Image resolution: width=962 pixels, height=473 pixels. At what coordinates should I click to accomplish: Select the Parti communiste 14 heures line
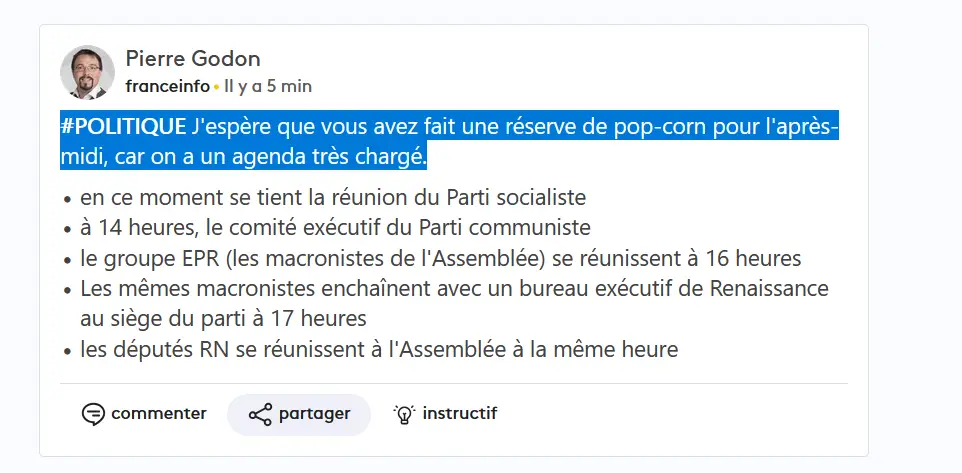(x=335, y=227)
